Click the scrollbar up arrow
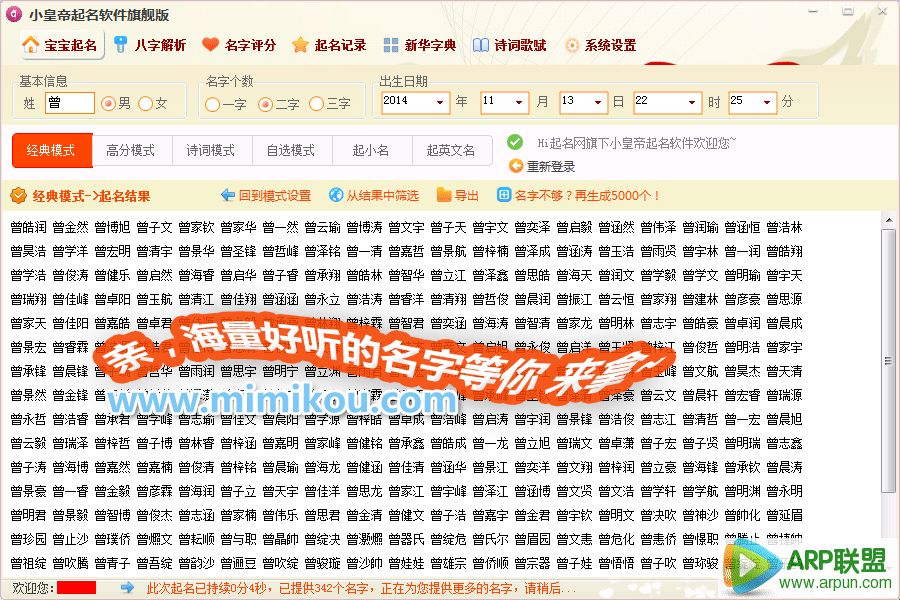This screenshot has width=900, height=600. 889,220
